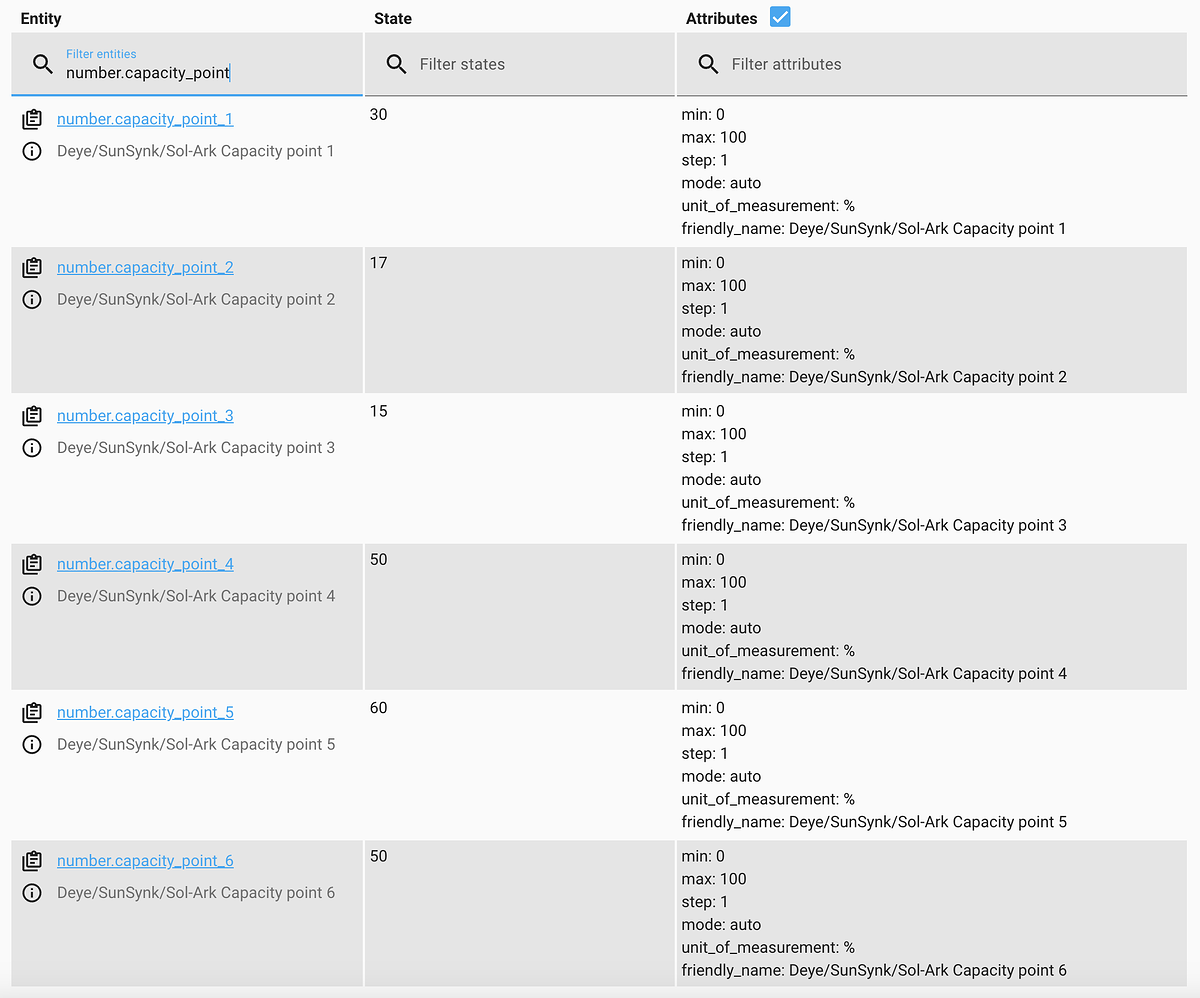Copy entity ID for capacity_point_6
This screenshot has width=1200, height=998.
pyautogui.click(x=32, y=861)
